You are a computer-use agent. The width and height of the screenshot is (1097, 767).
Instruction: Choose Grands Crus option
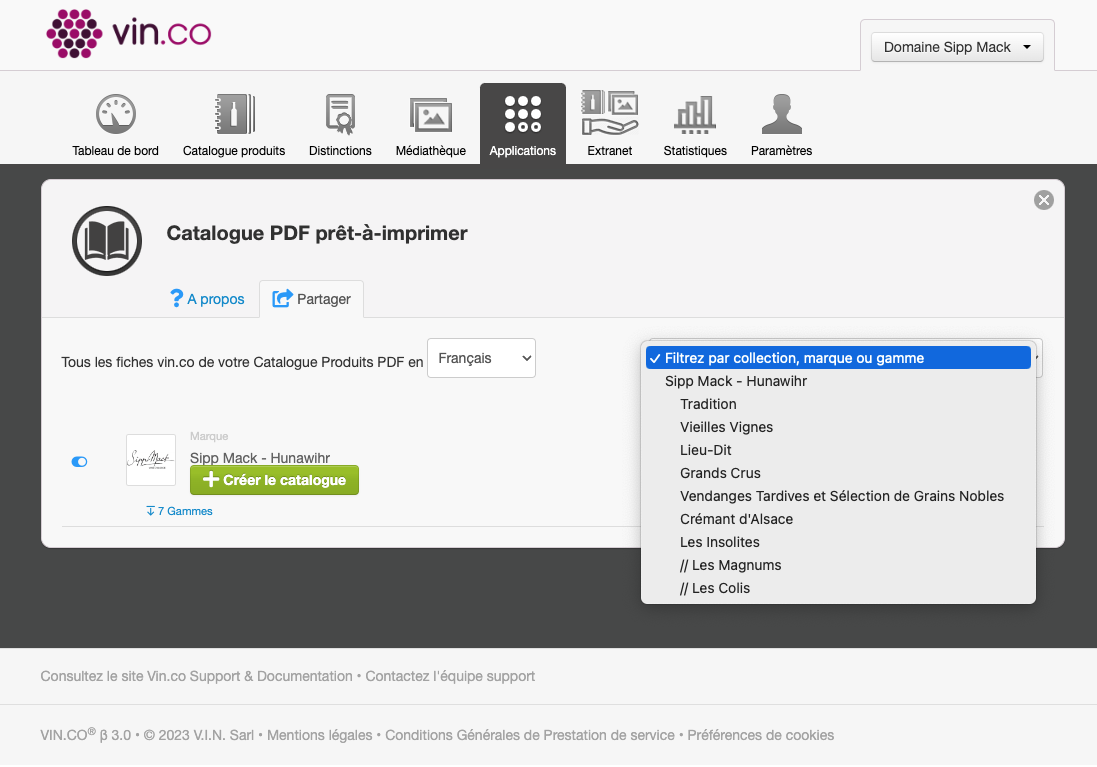pos(838,474)
